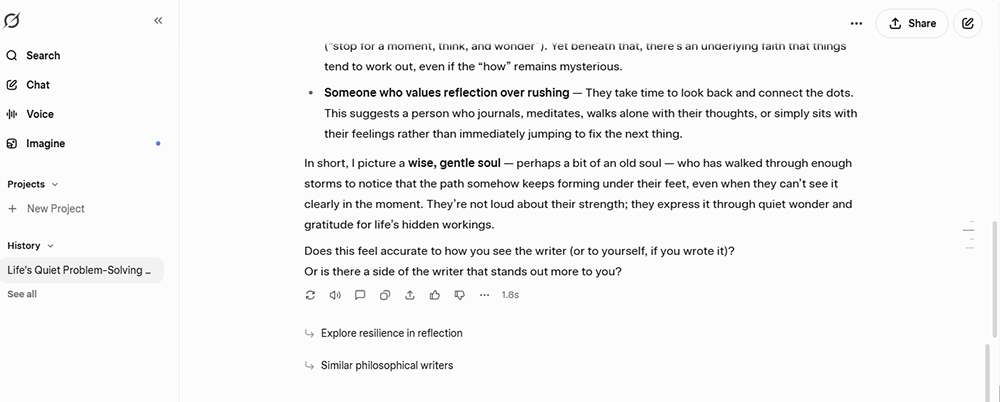The width and height of the screenshot is (1000, 402).
Task: Start a new chat with compose icon
Action: [x=967, y=24]
